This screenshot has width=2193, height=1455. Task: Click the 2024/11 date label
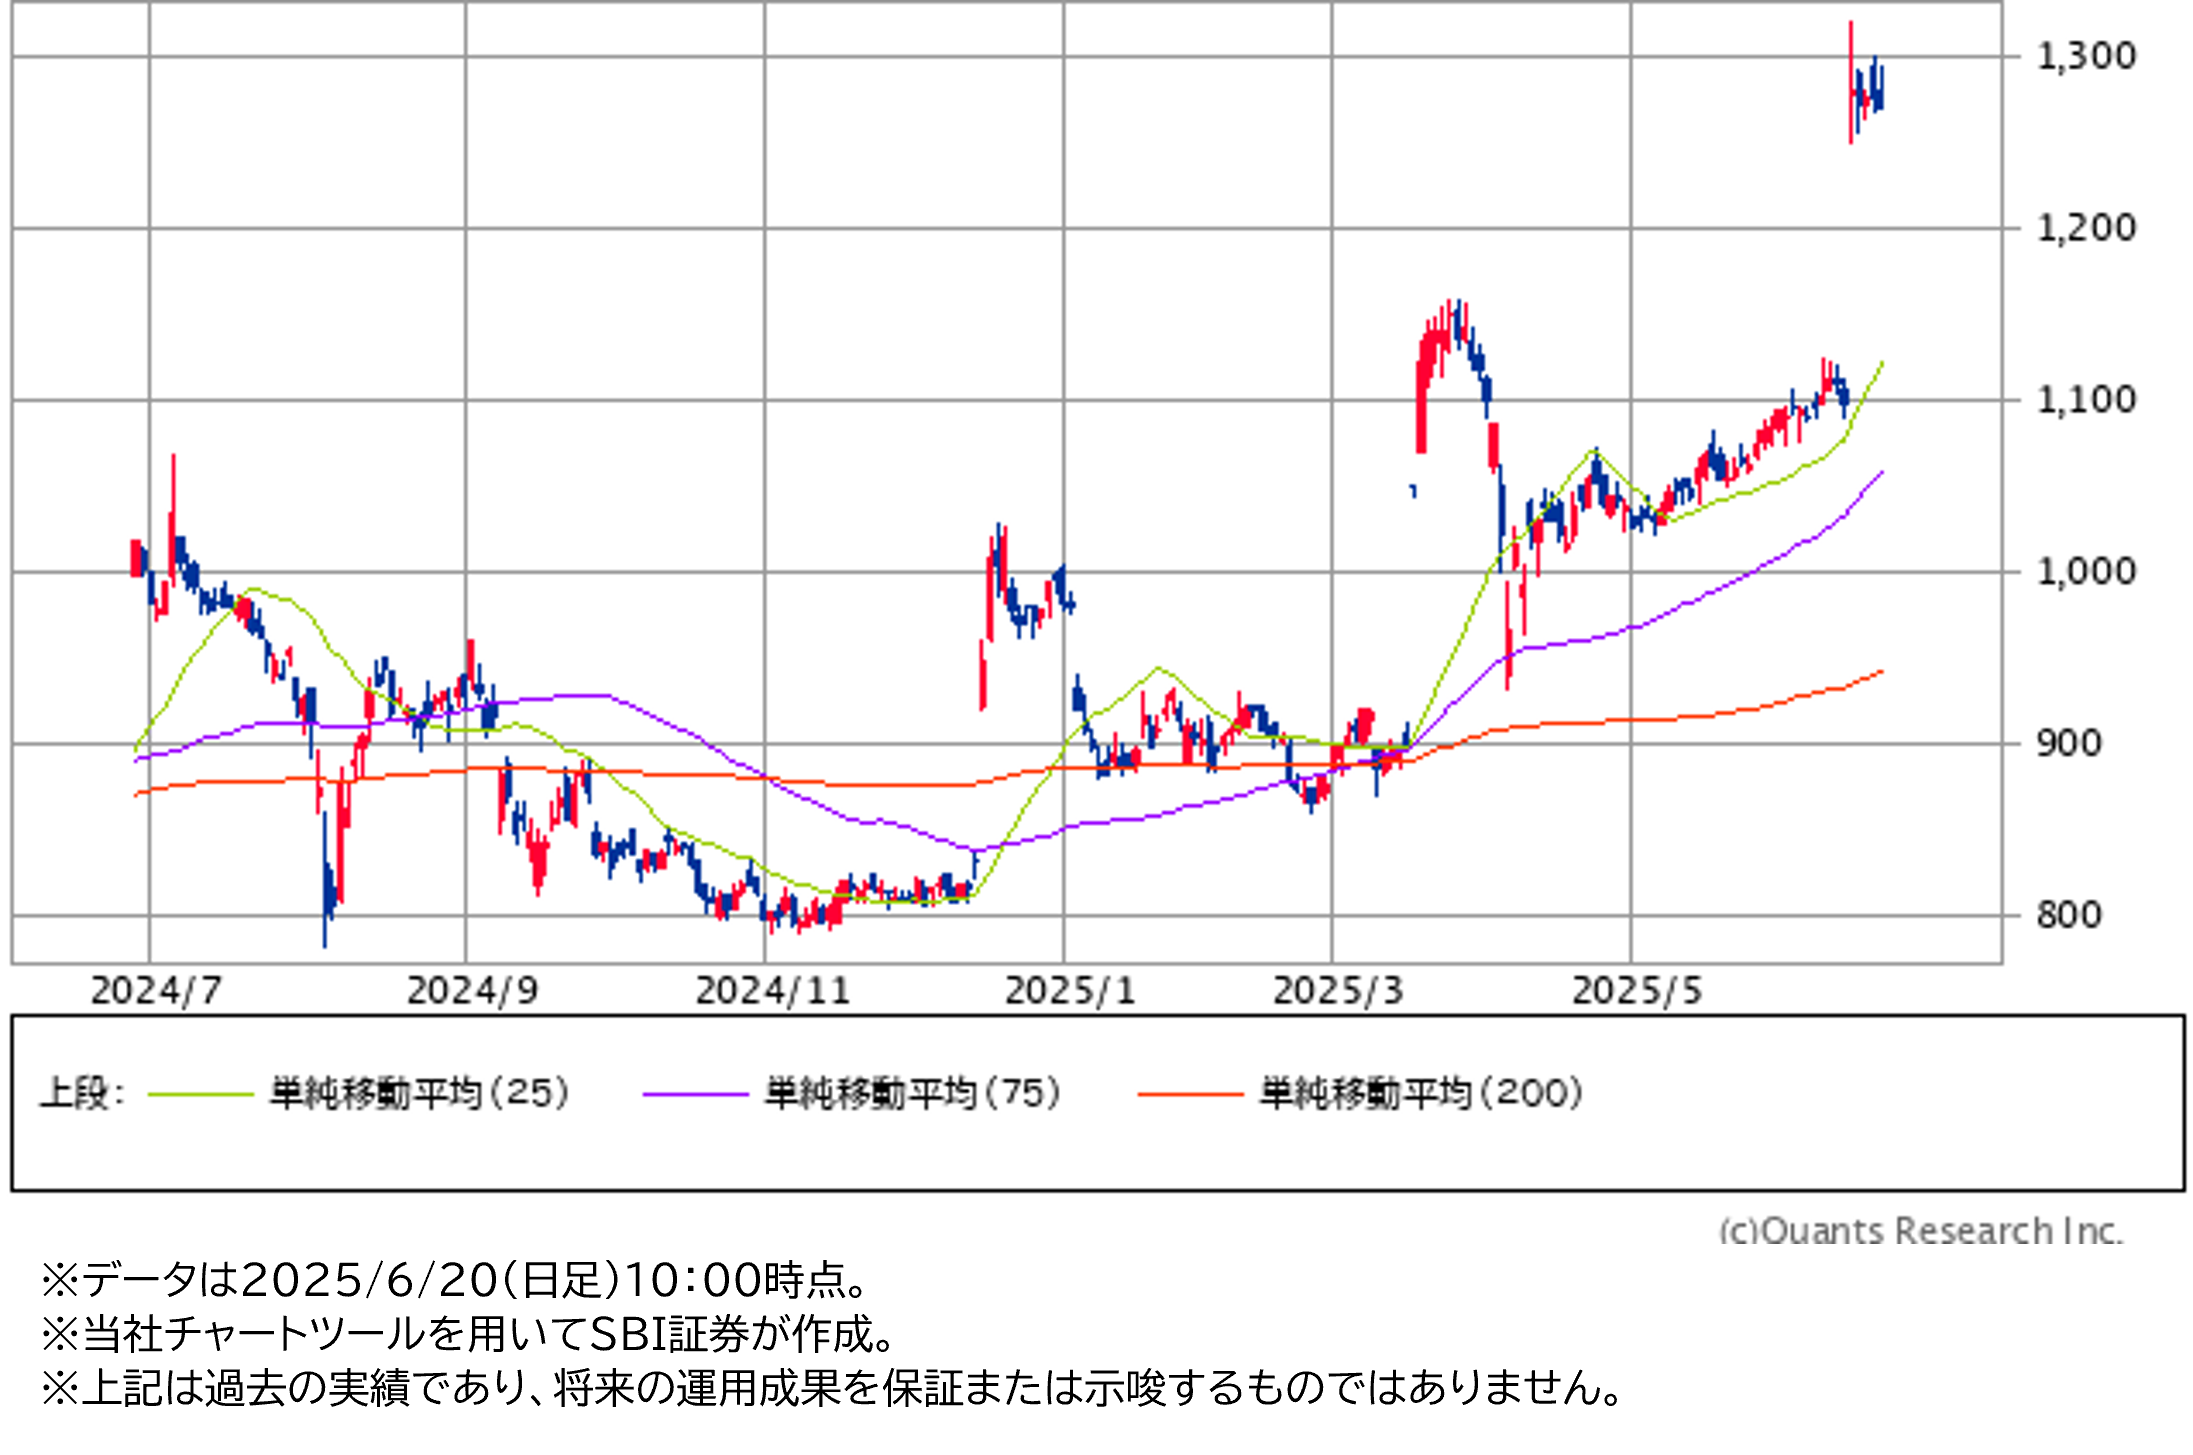pyautogui.click(x=772, y=991)
